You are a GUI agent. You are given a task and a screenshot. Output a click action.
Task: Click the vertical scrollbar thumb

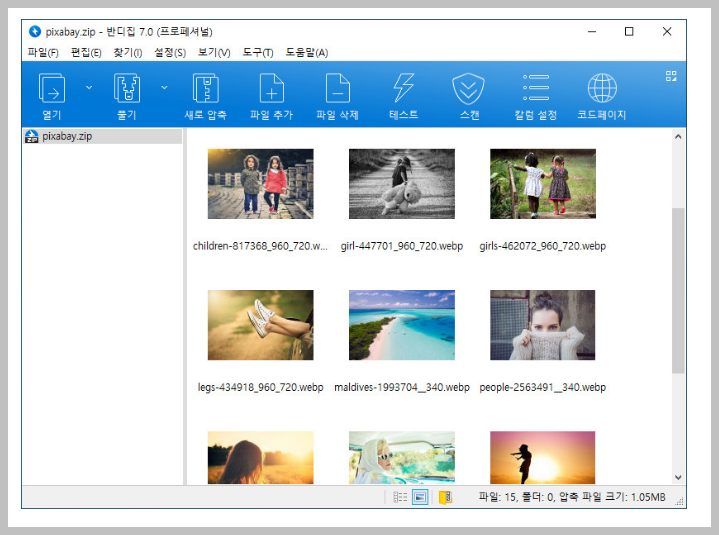click(x=678, y=291)
